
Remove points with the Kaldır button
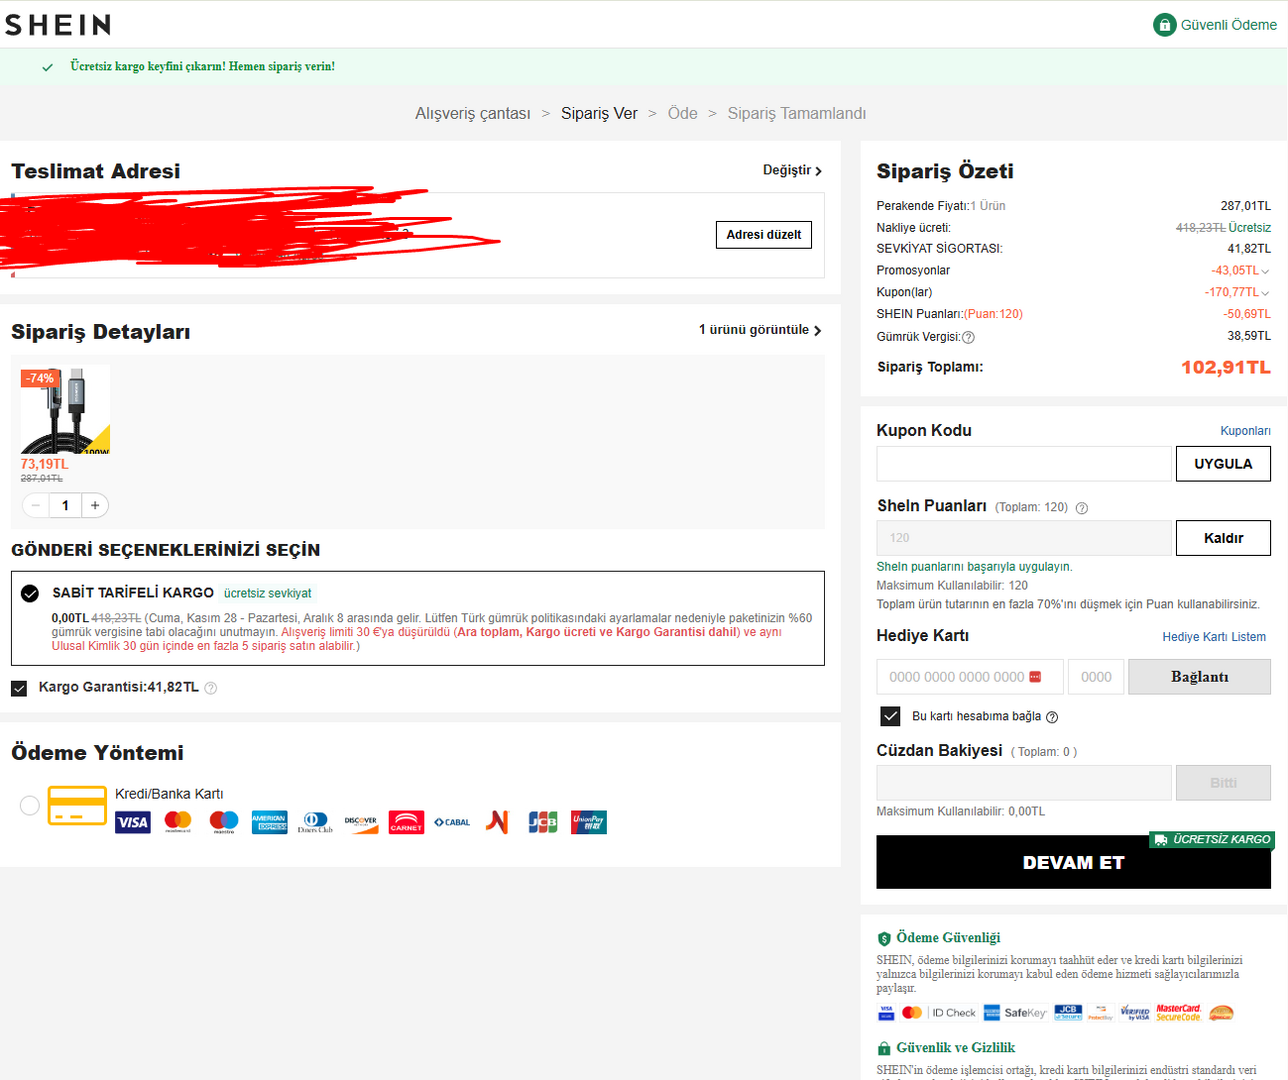pos(1223,538)
